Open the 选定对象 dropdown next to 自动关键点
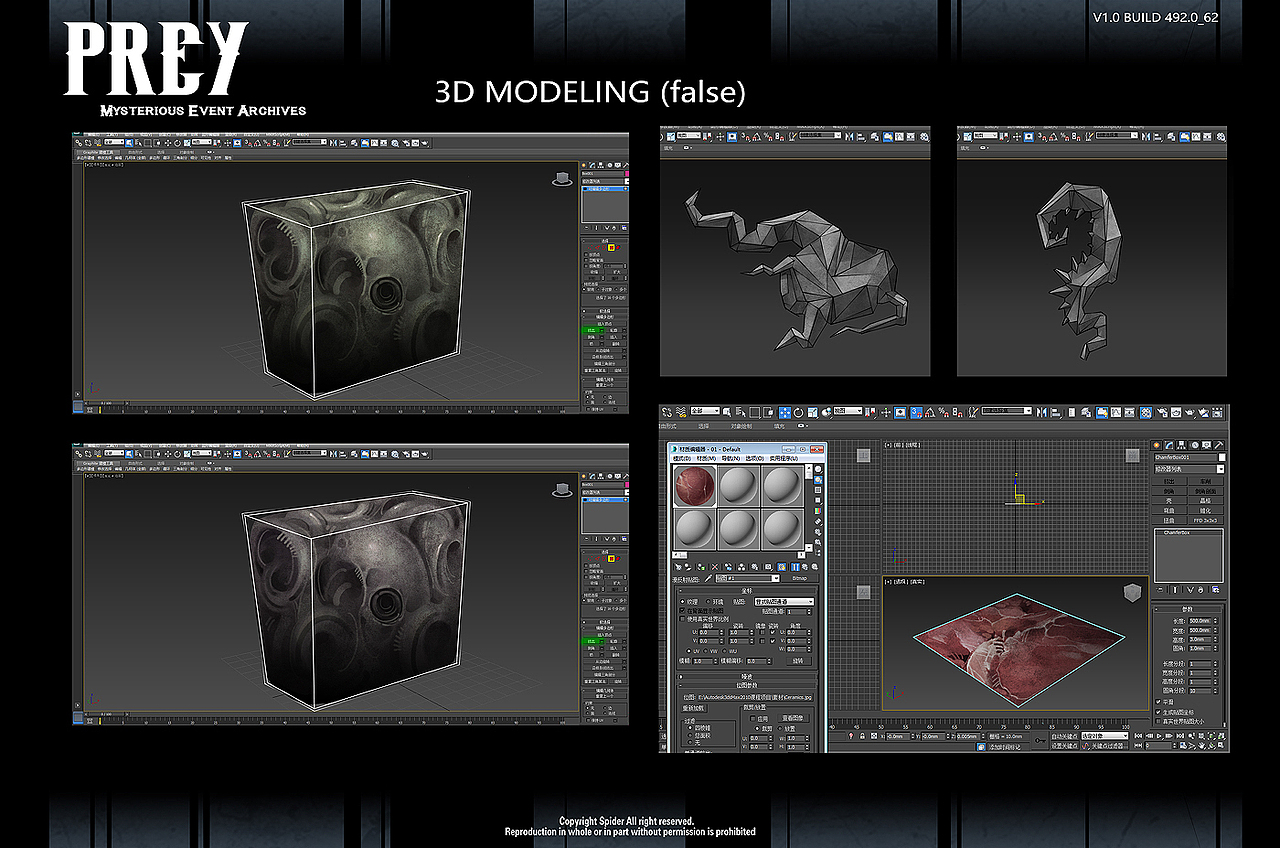 1104,736
